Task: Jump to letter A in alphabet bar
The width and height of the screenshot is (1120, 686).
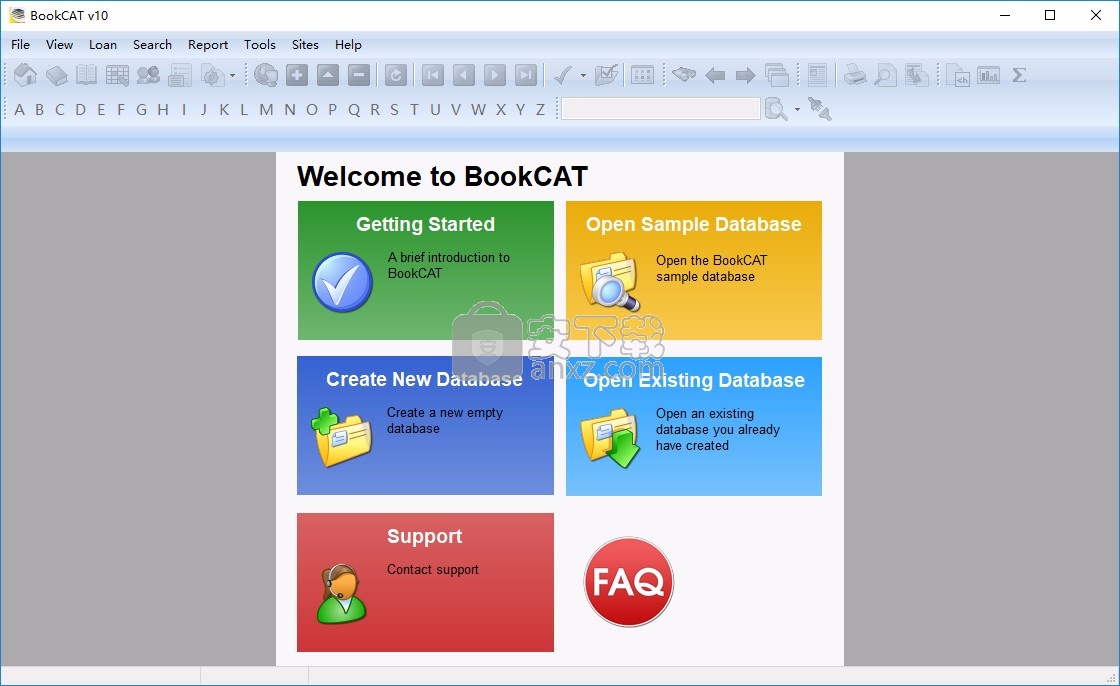Action: click(19, 109)
